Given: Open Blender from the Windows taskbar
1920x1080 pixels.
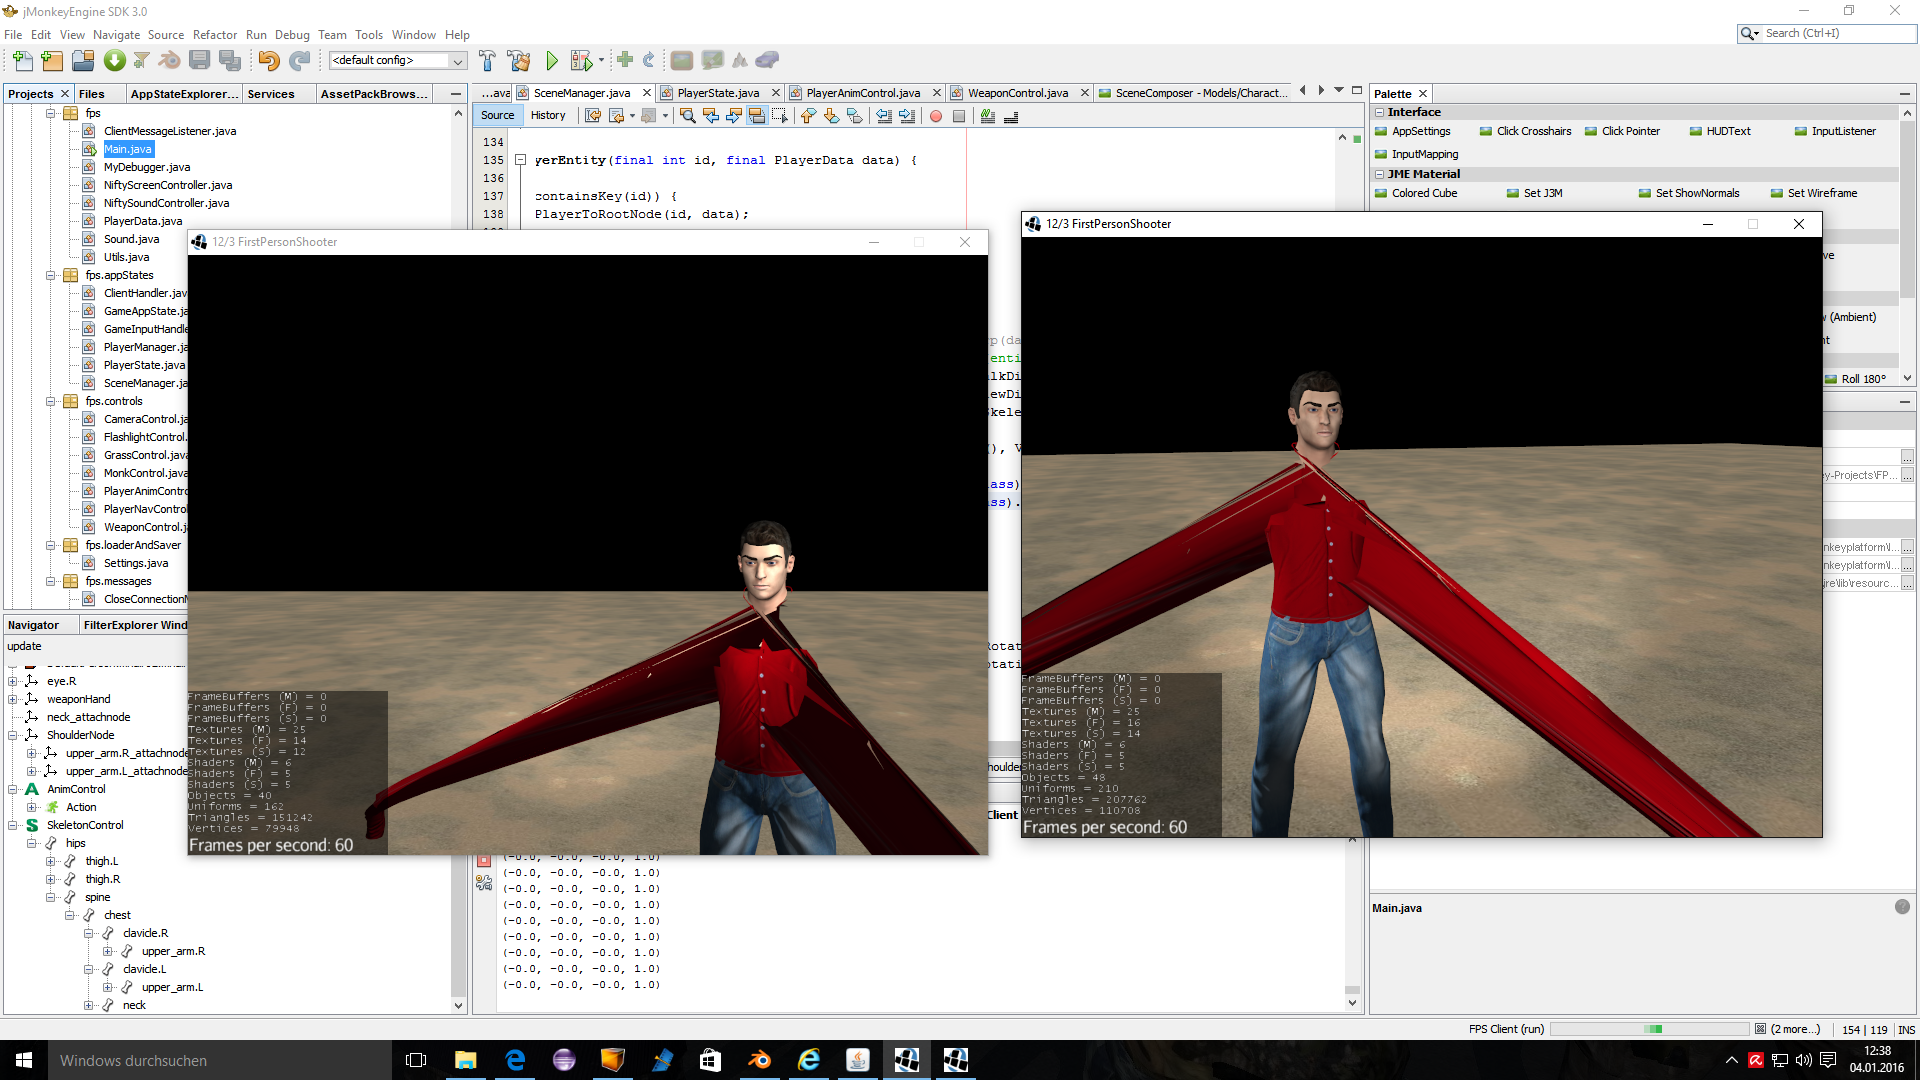Looking at the screenshot, I should 759,1060.
